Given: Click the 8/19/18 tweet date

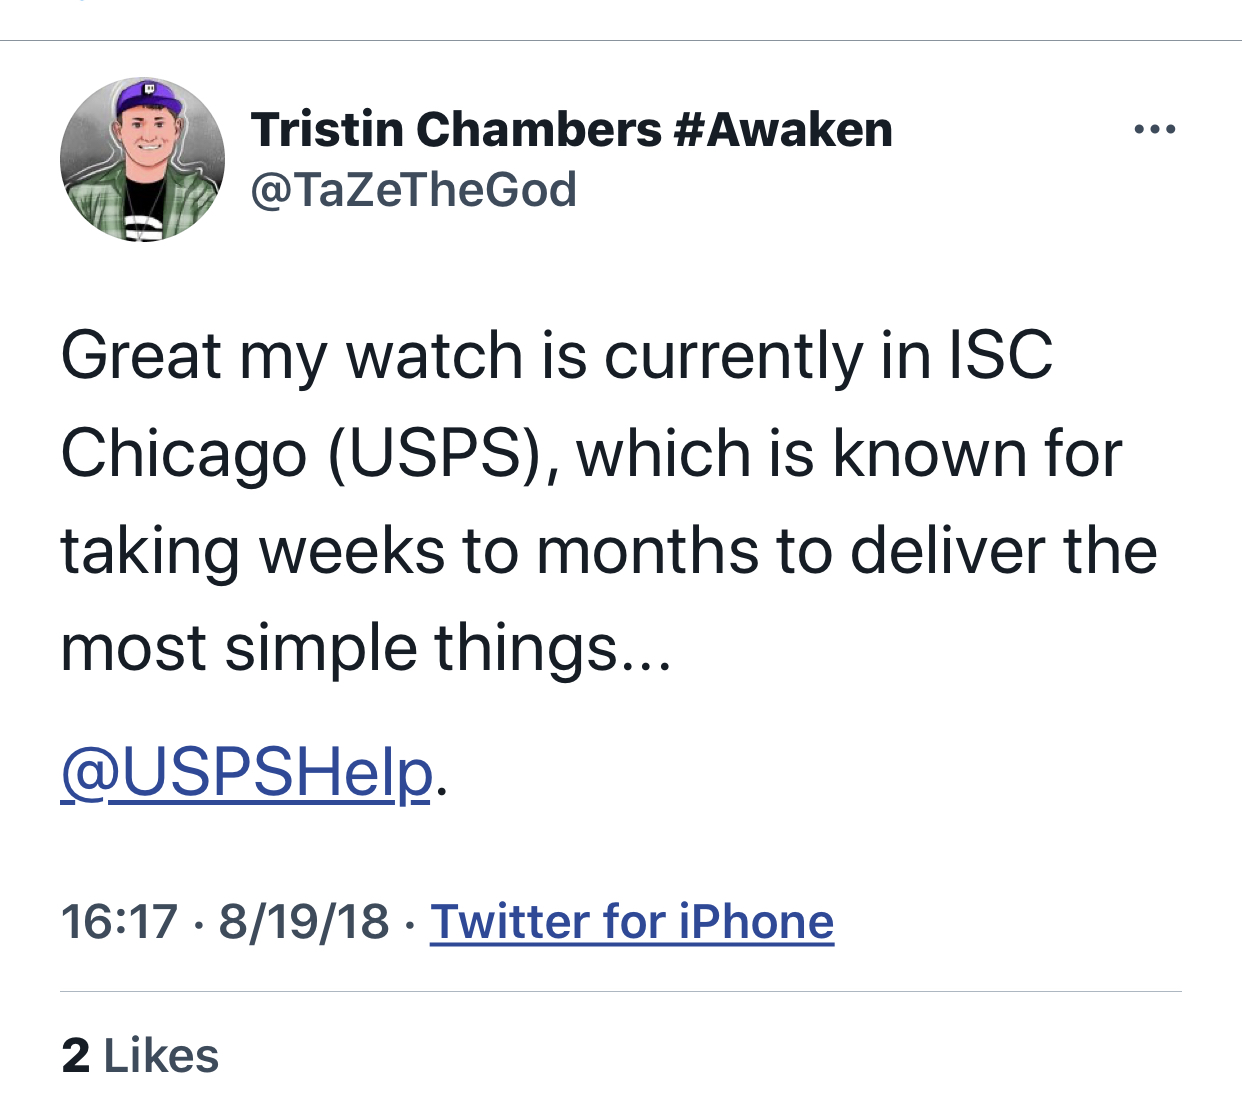Looking at the screenshot, I should tap(304, 921).
